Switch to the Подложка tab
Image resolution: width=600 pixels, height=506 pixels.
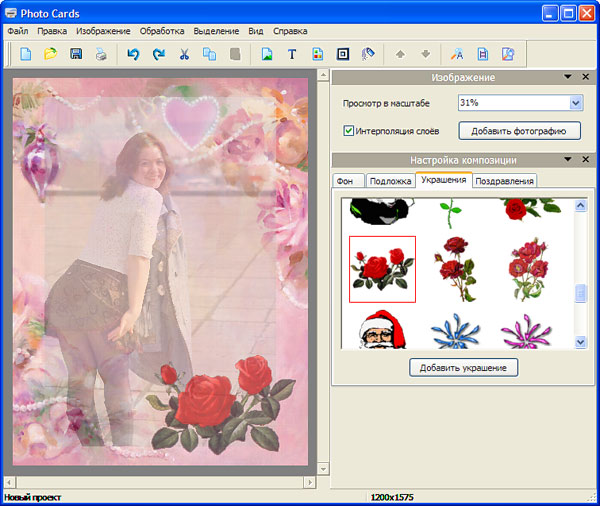pyautogui.click(x=389, y=181)
